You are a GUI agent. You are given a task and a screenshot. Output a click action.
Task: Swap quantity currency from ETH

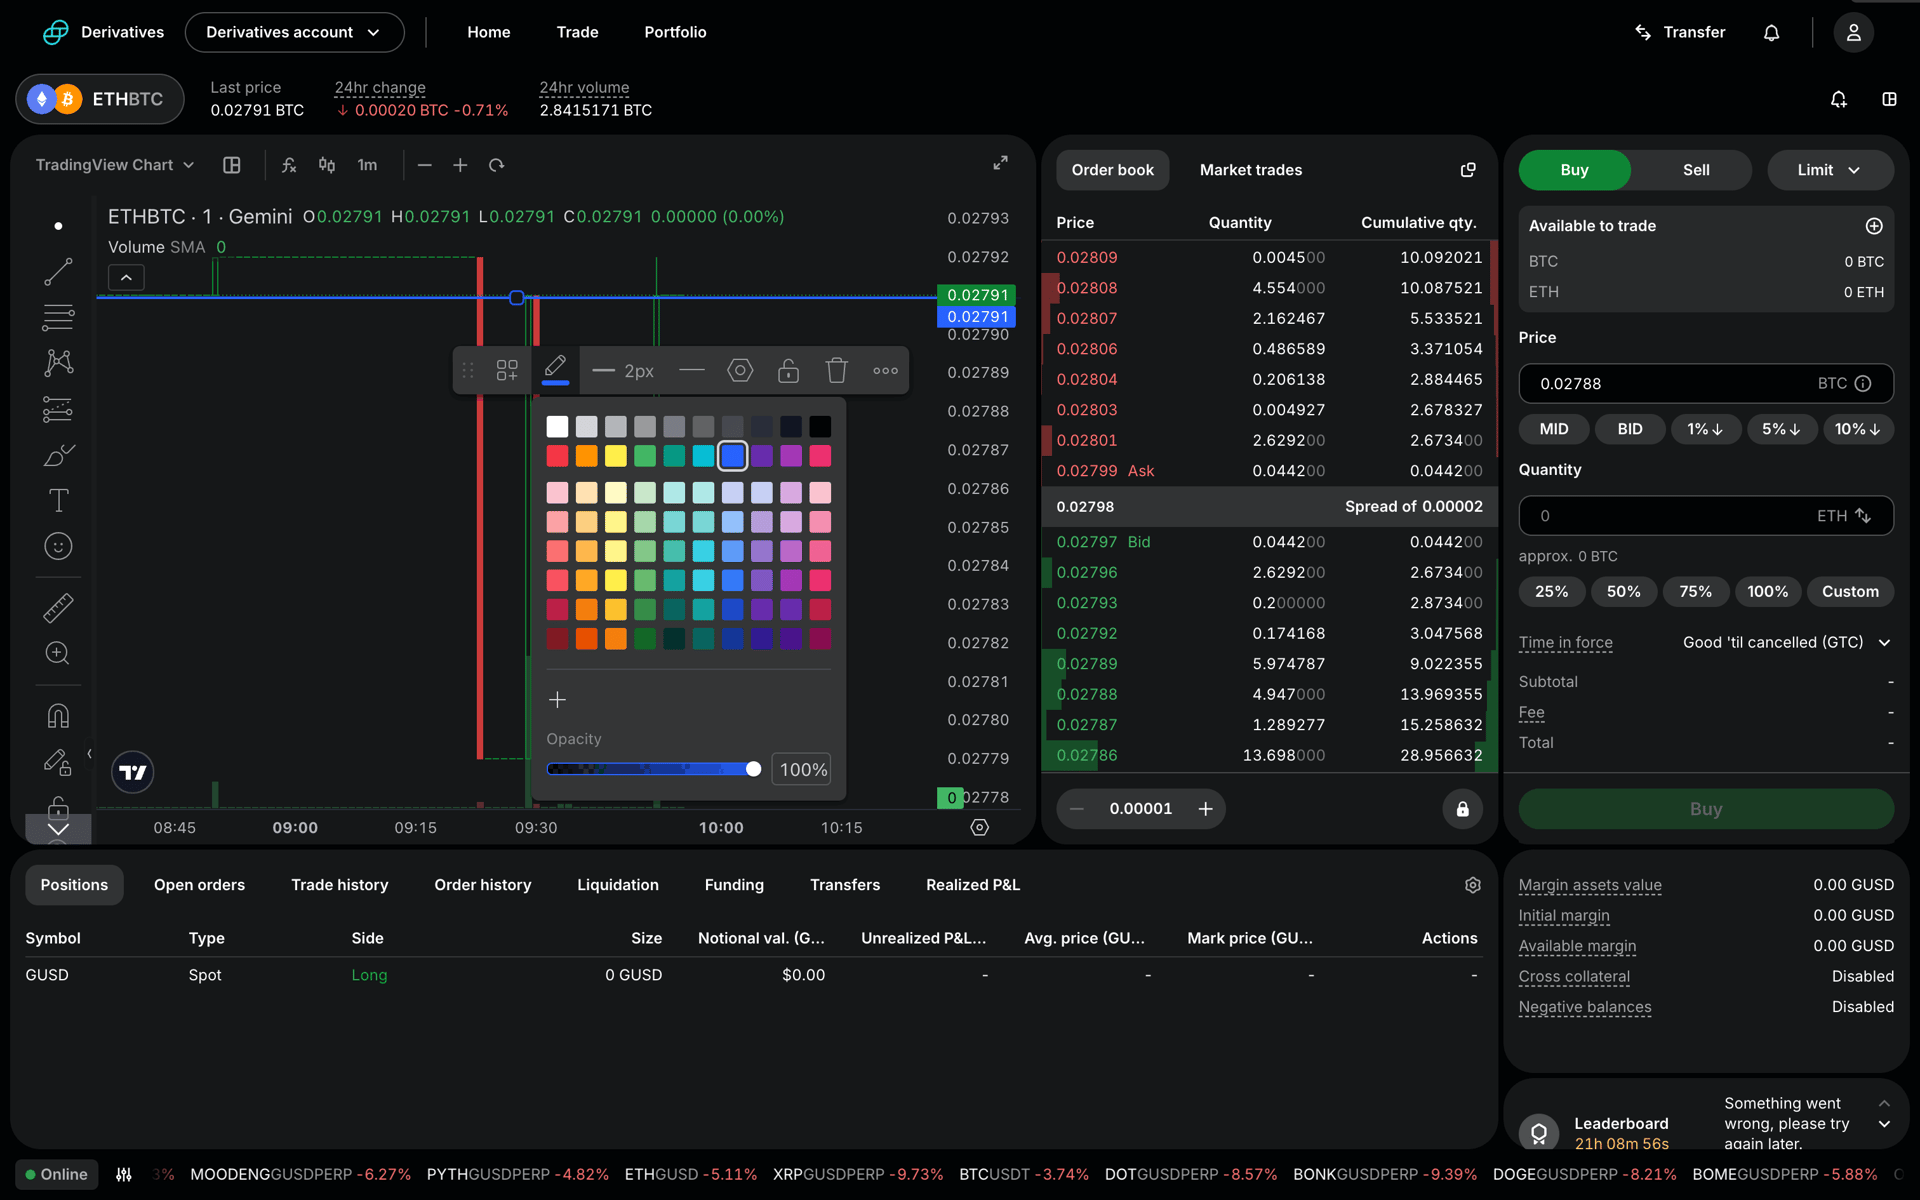tap(1862, 516)
